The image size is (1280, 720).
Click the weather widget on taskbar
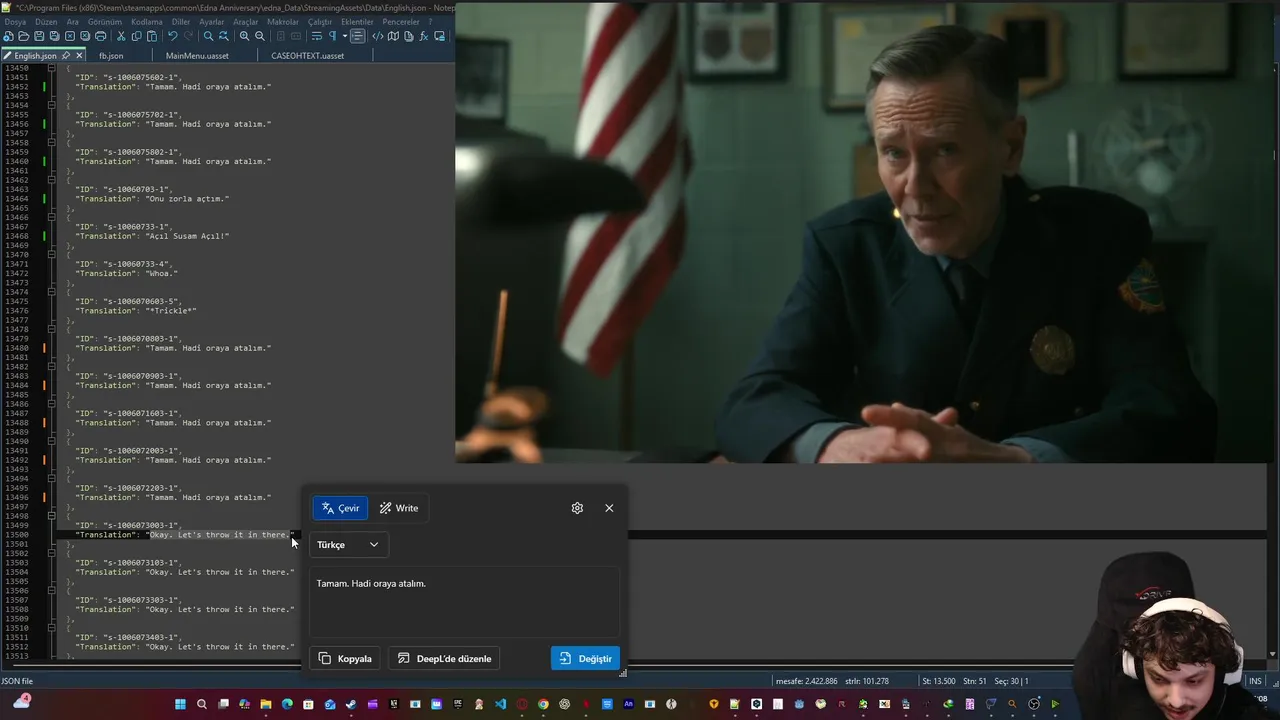[x=21, y=702]
